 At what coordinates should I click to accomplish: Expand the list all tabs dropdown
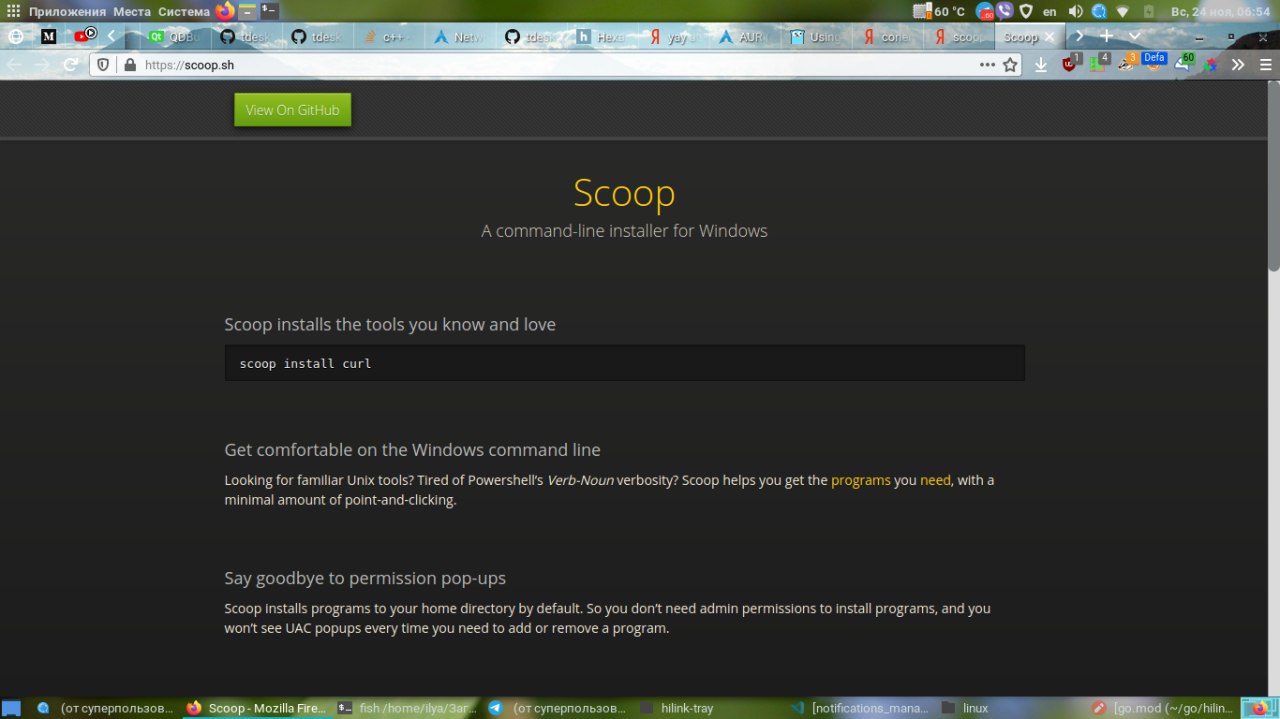[1134, 36]
